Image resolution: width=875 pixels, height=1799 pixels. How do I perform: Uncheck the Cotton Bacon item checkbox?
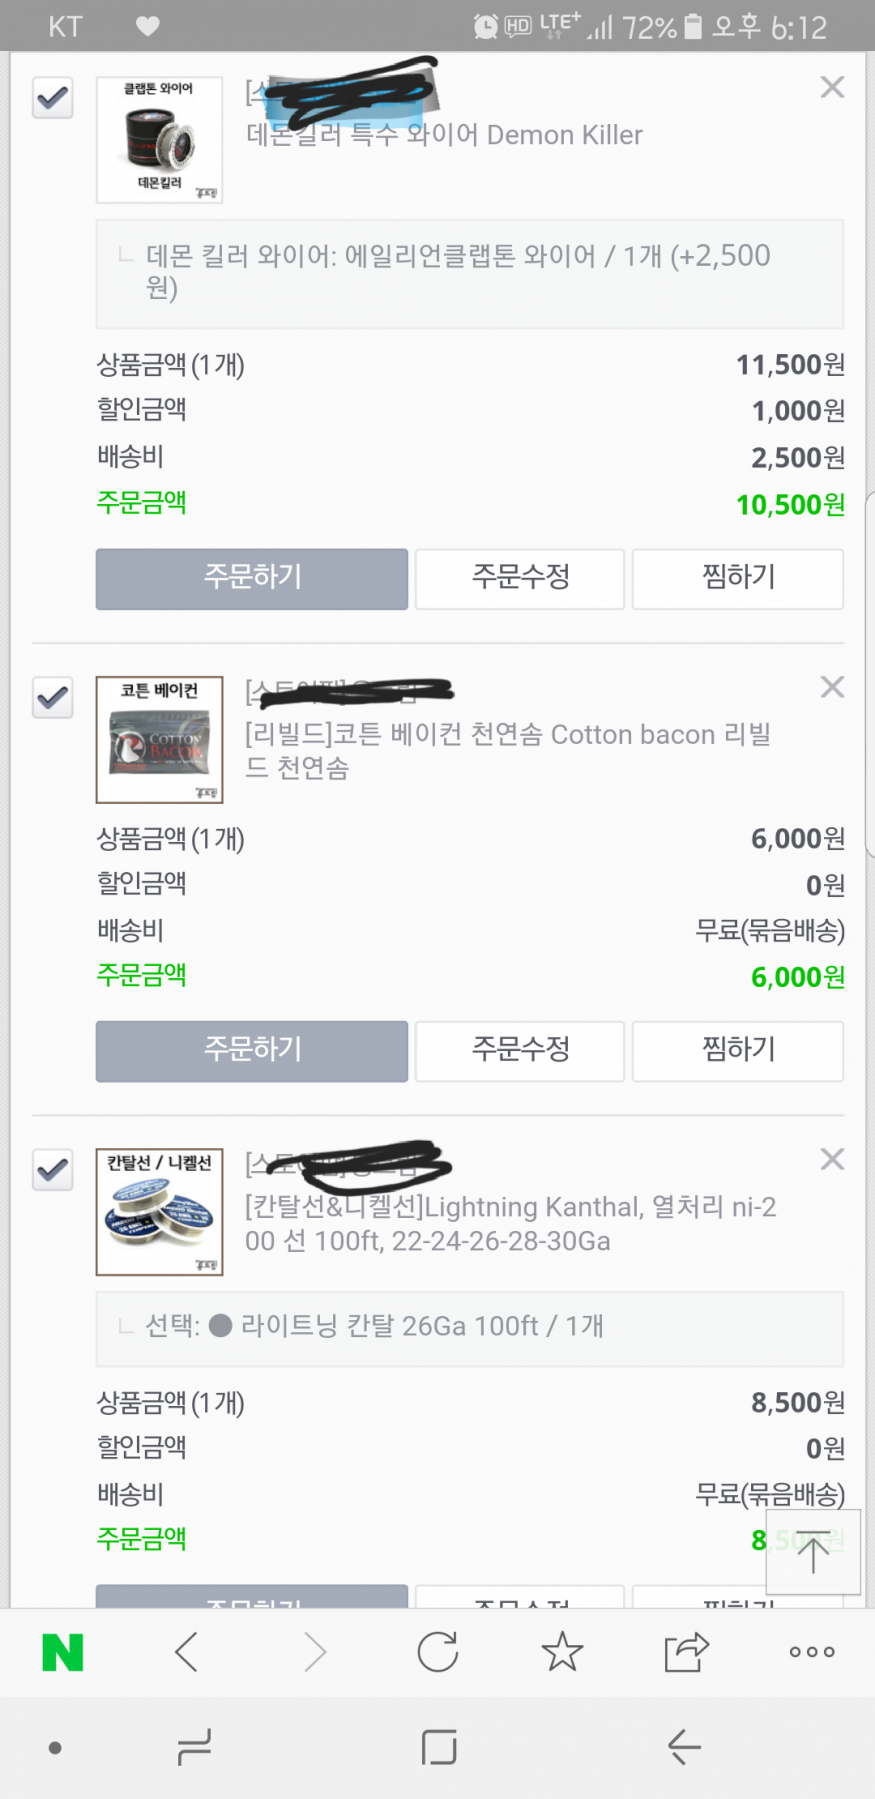[x=53, y=697]
